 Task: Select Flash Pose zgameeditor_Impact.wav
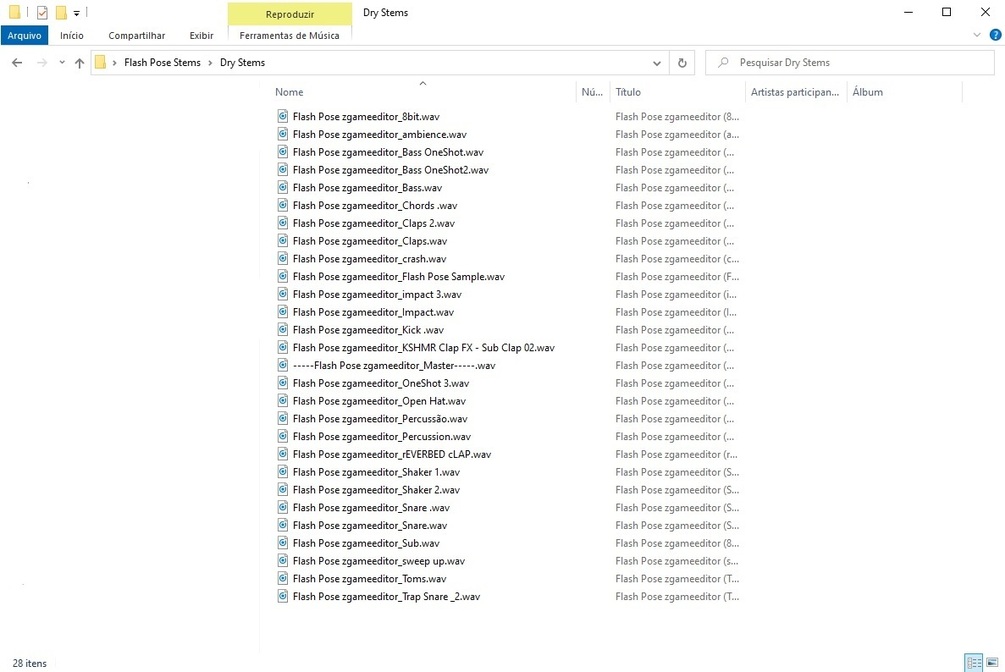pos(373,312)
